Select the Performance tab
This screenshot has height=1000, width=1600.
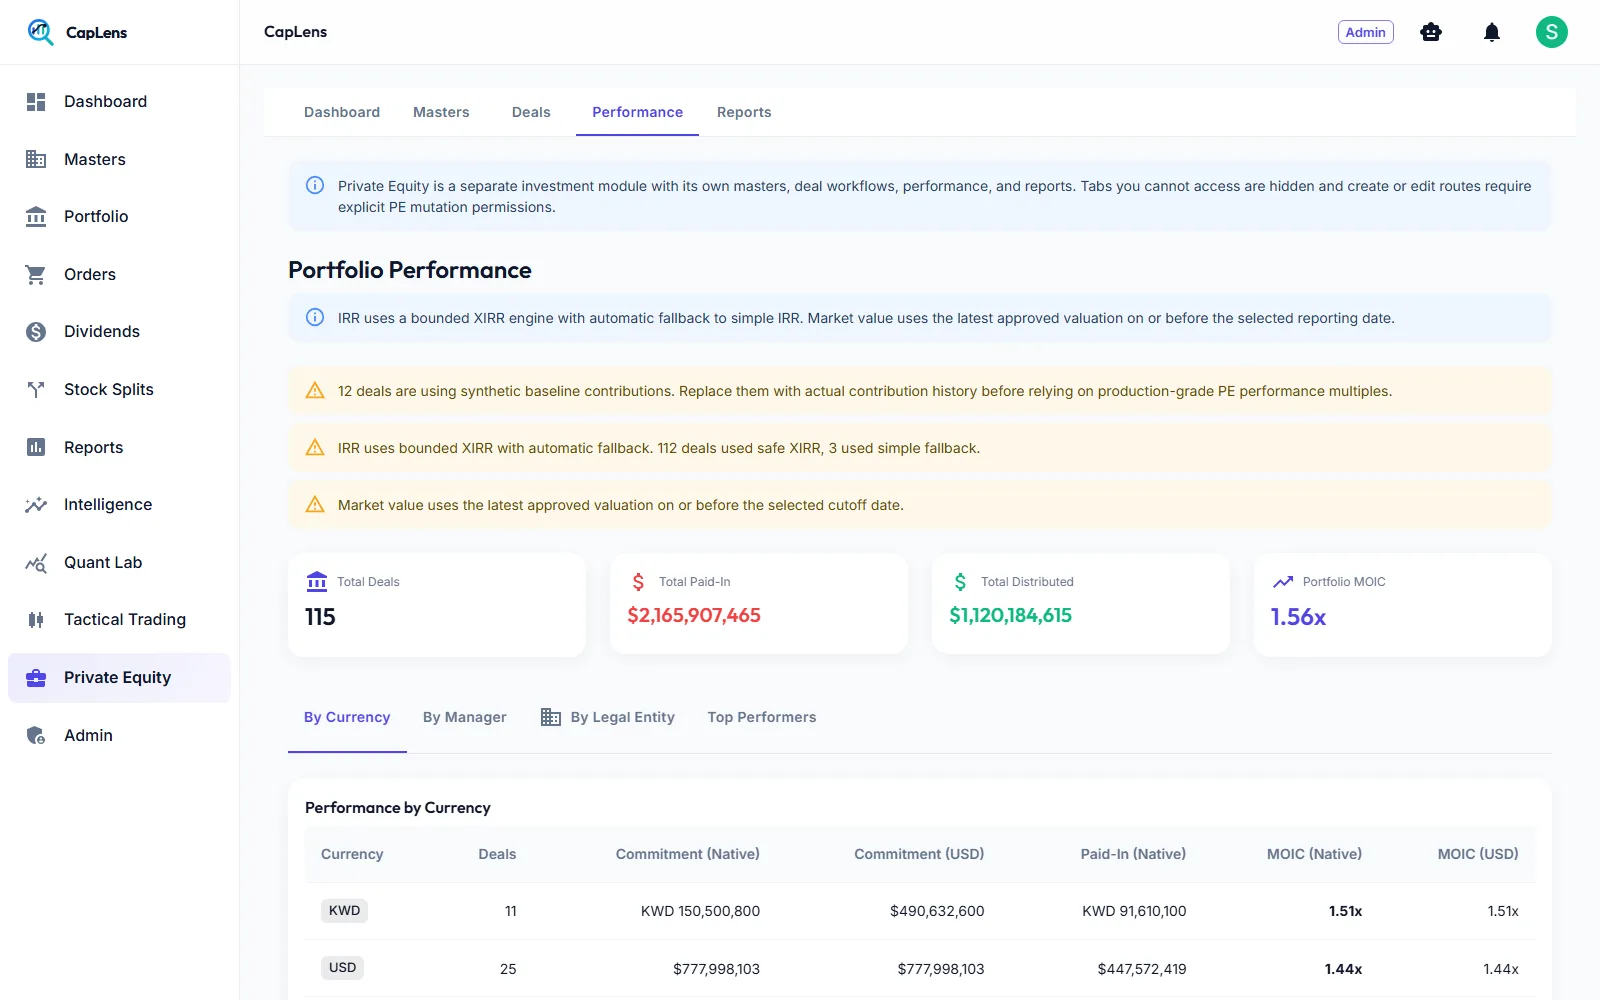pos(637,112)
